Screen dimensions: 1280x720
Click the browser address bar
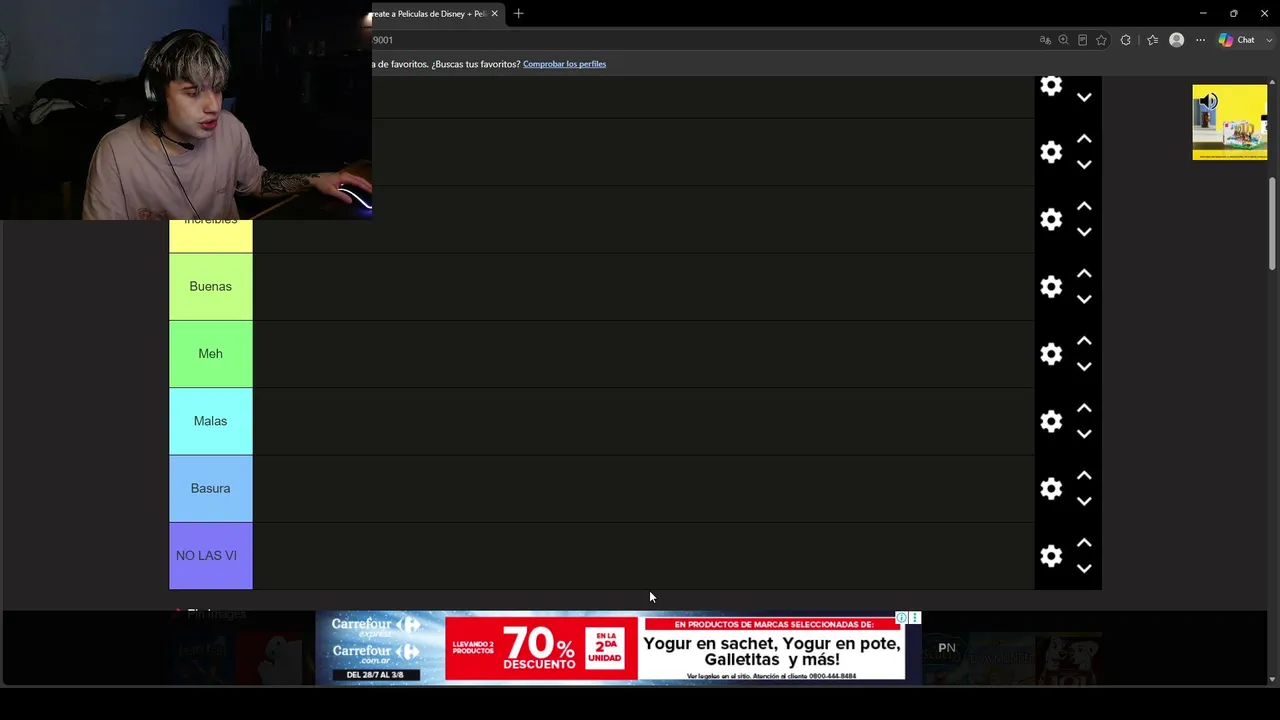tap(700, 40)
